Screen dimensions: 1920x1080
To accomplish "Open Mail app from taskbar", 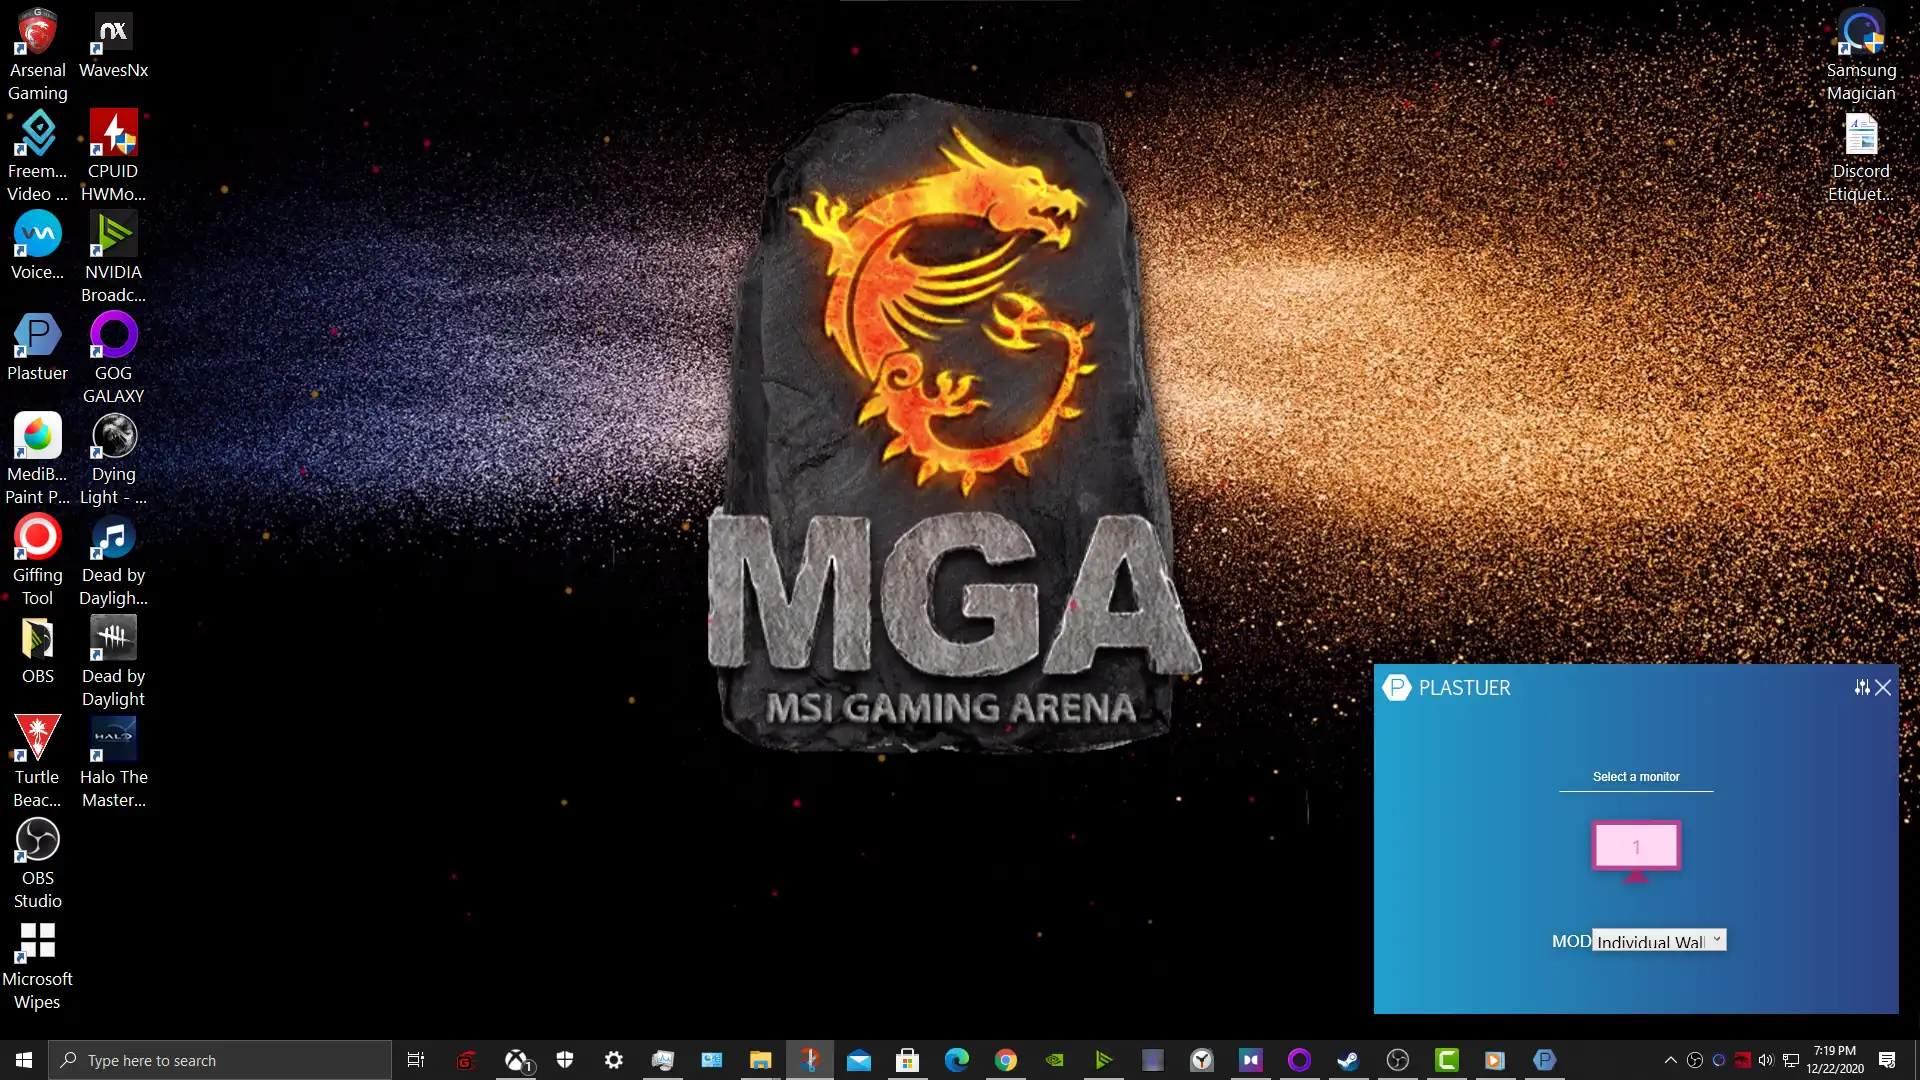I will click(859, 1060).
